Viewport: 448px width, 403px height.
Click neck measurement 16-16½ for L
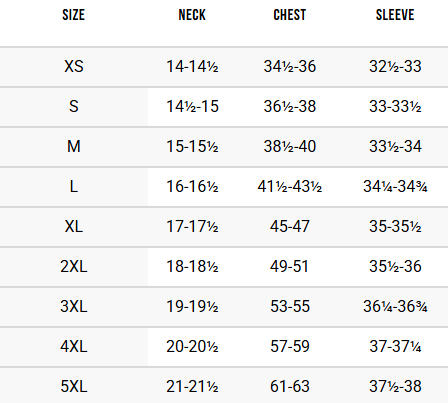pos(192,186)
